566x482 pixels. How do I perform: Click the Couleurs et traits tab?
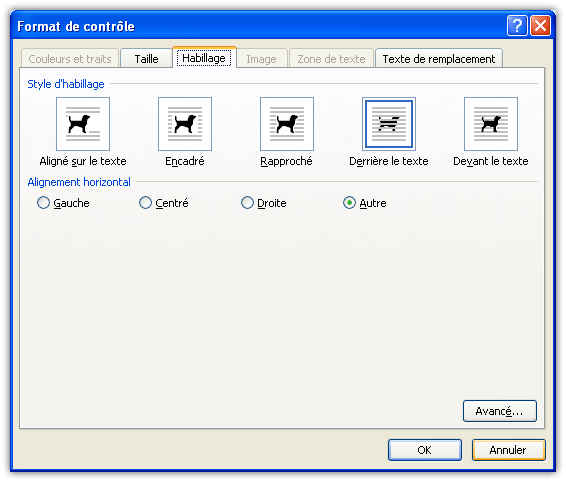70,58
